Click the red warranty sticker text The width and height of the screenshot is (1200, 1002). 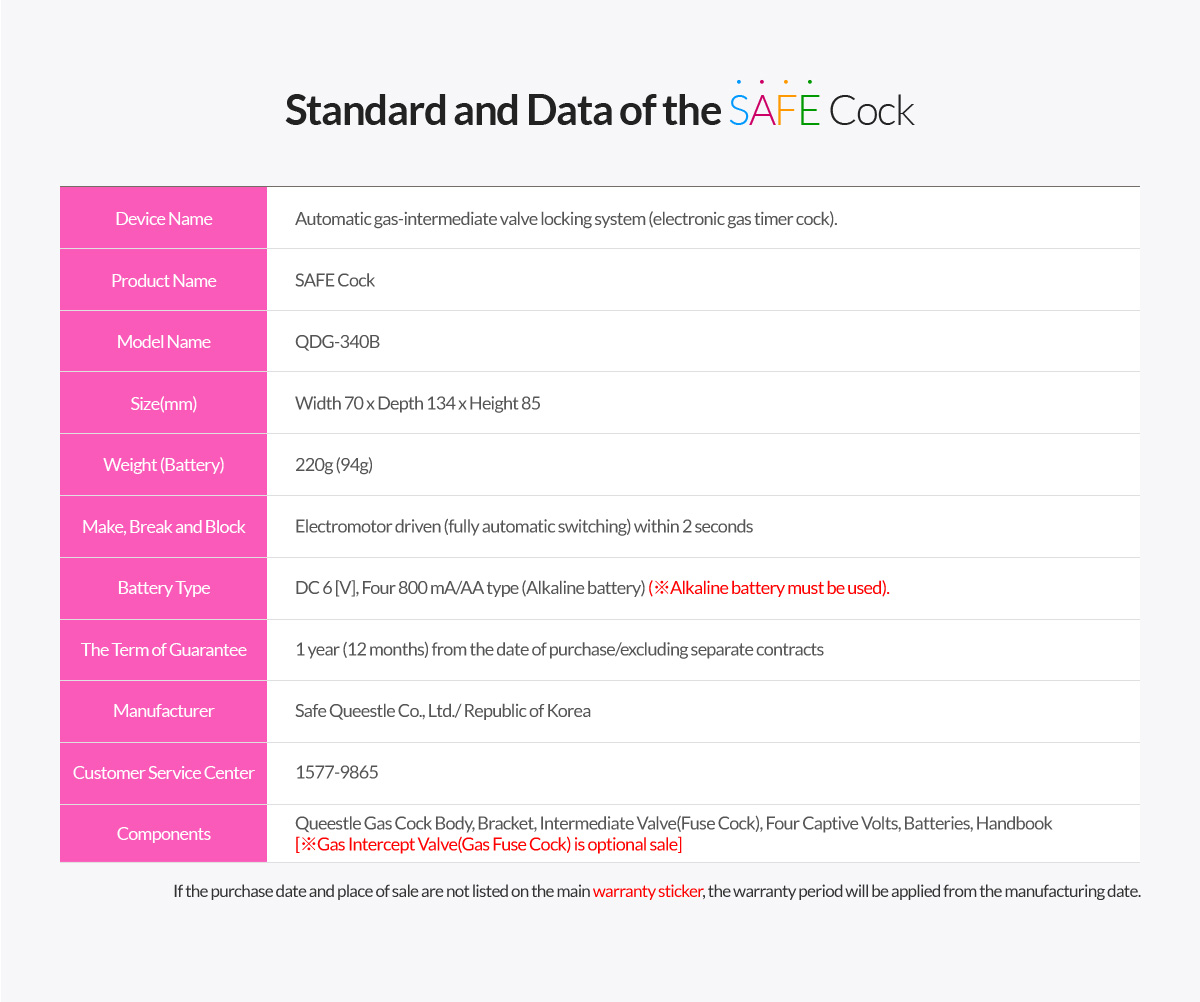[x=647, y=891]
